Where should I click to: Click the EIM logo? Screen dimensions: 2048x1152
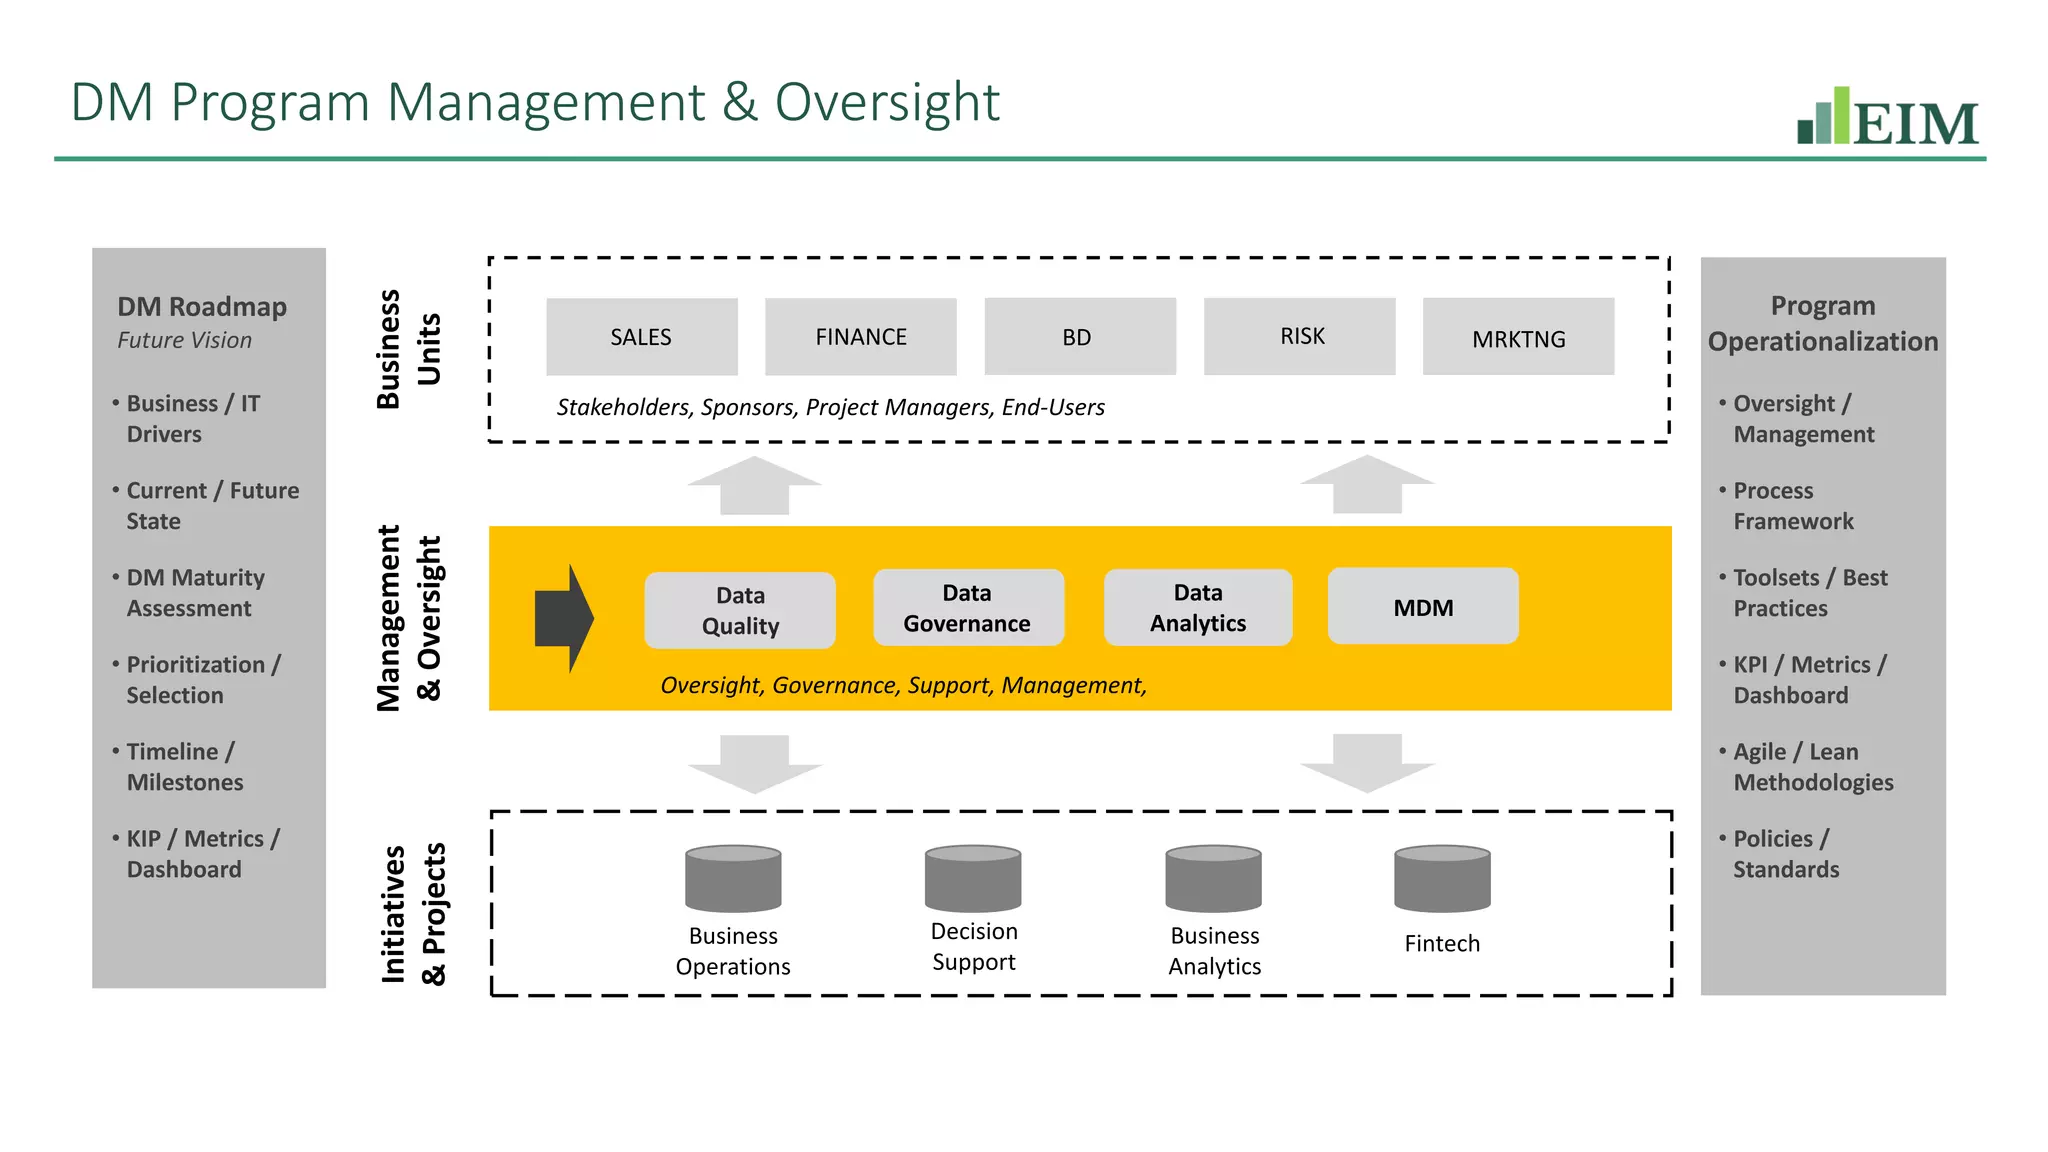point(1887,117)
